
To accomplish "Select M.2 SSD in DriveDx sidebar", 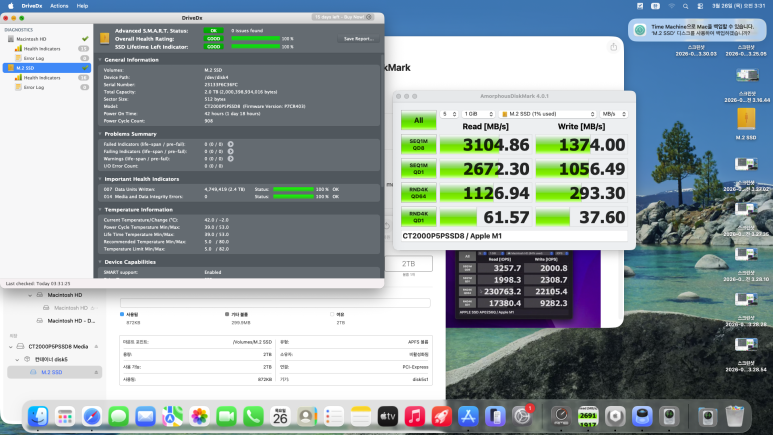I will 47,68.
